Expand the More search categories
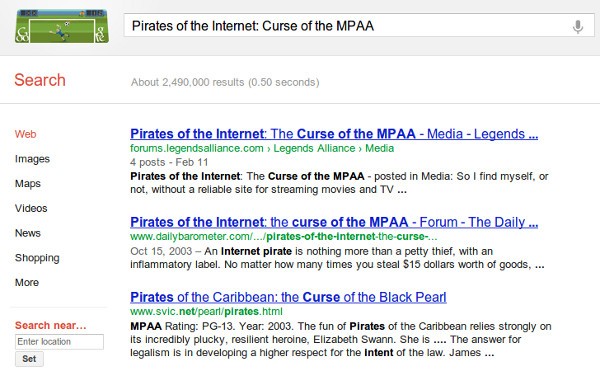Viewport: 600px width, 371px height. 27,283
